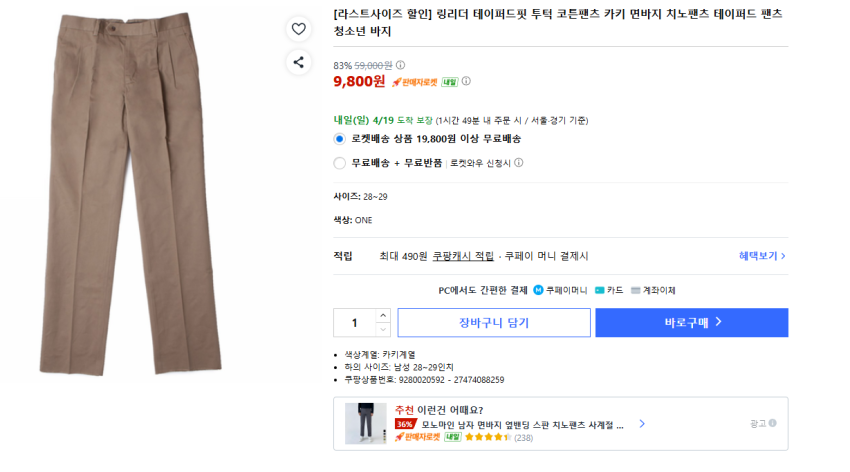Click 장바구니 담기 button
The height and width of the screenshot is (472, 850).
(x=494, y=323)
